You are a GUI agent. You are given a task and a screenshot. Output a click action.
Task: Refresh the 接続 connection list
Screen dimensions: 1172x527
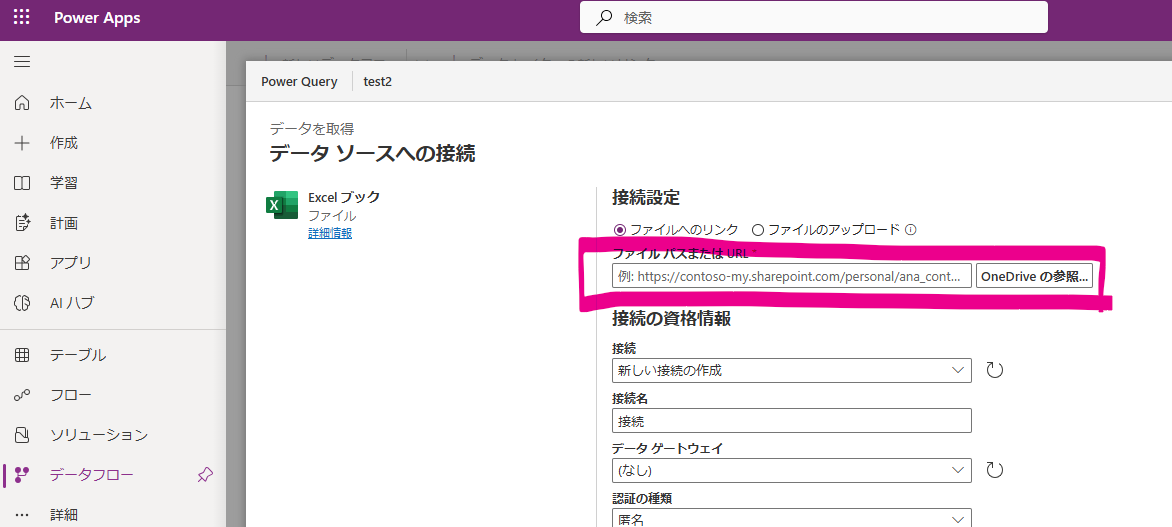tap(994, 370)
